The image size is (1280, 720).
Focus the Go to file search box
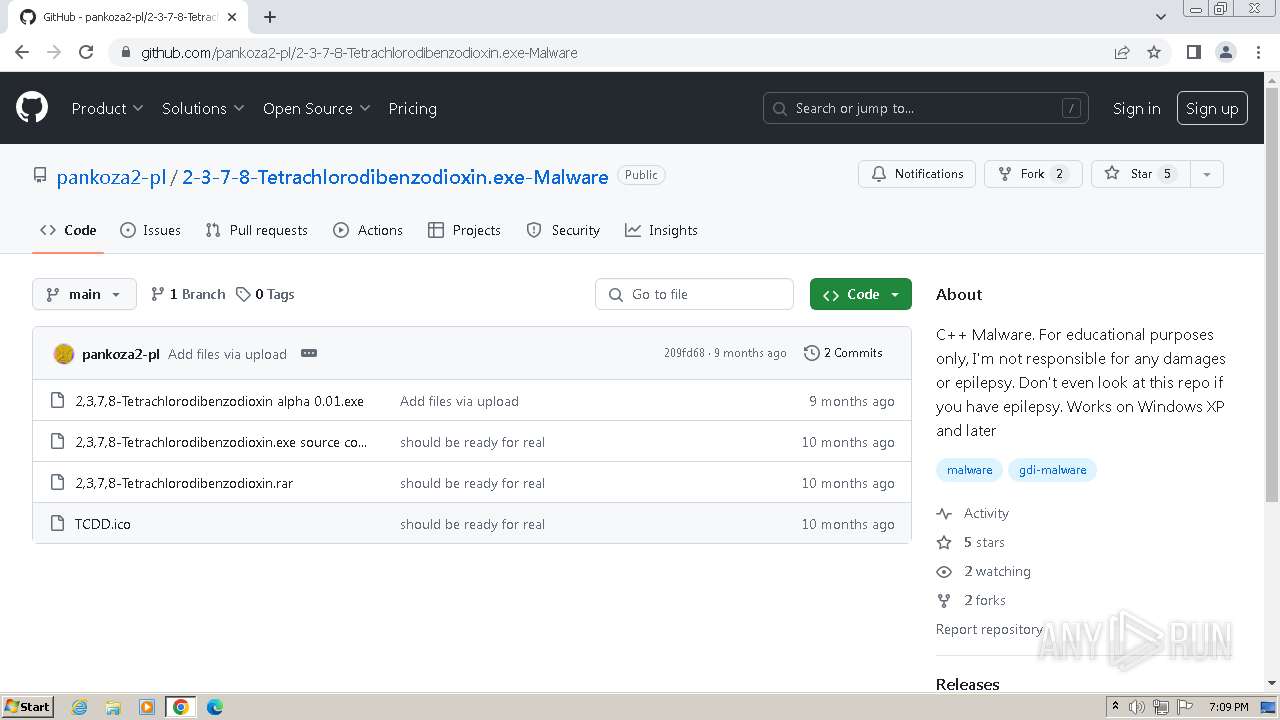pyautogui.click(x=695, y=294)
